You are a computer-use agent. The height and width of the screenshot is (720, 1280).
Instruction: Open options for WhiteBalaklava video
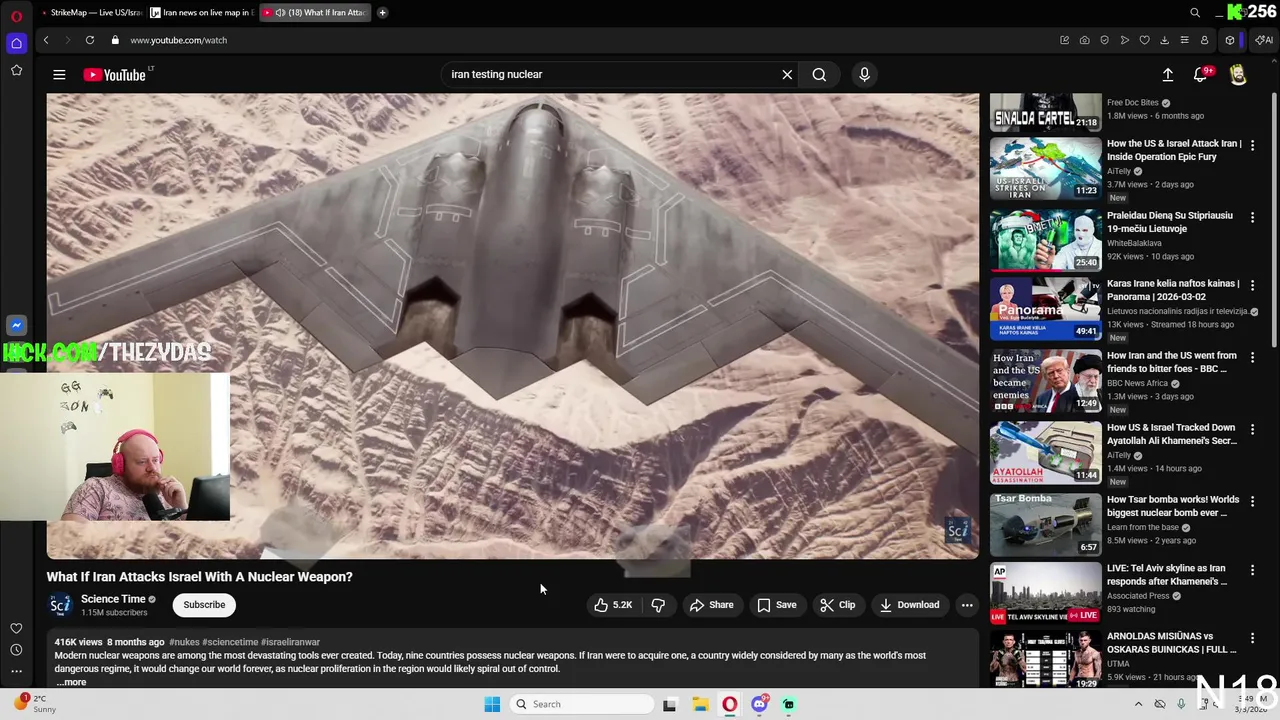(1252, 217)
